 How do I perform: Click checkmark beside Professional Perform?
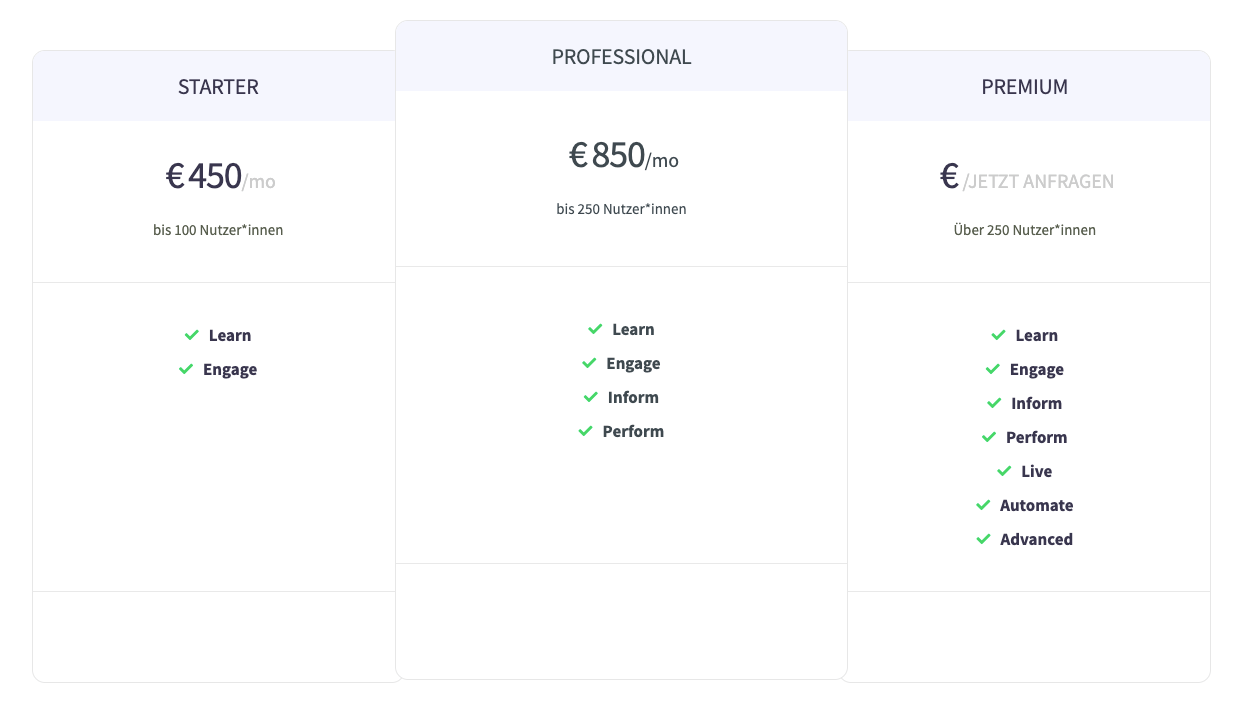(x=585, y=431)
